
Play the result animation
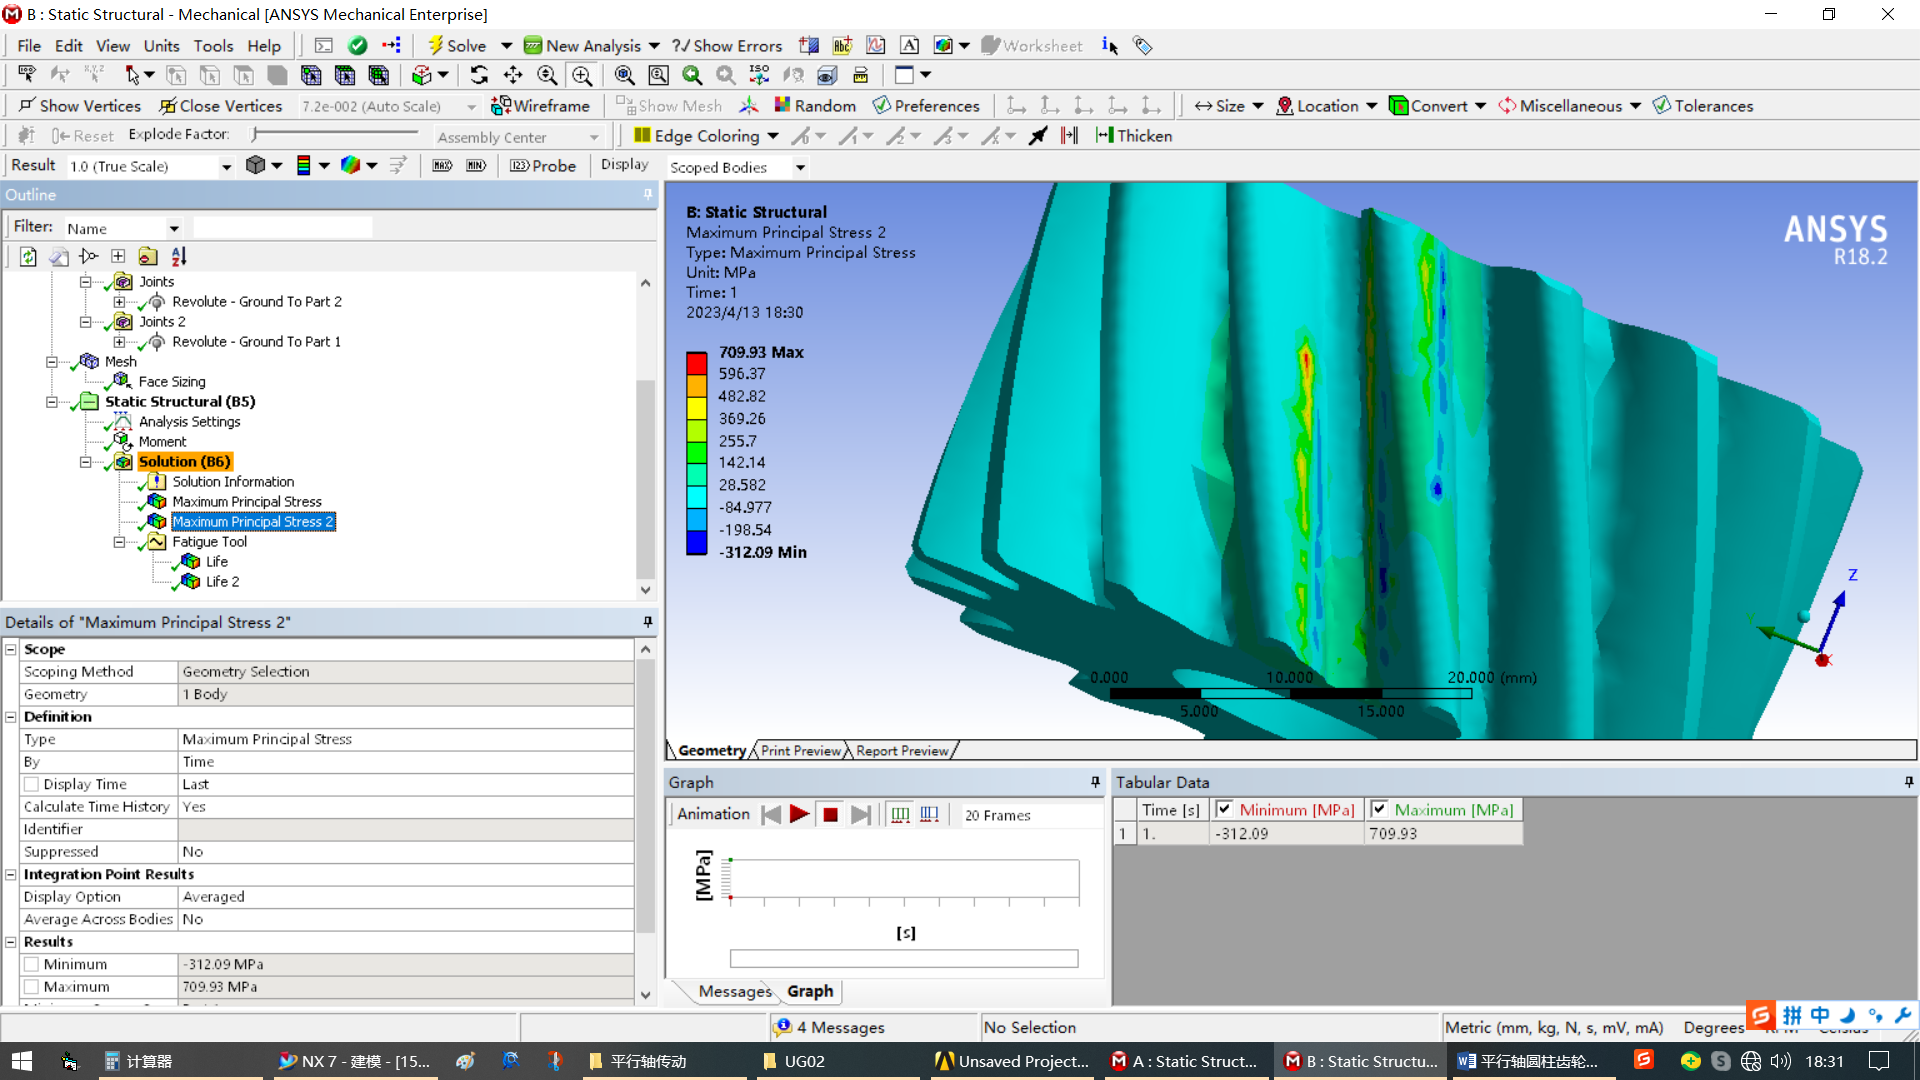click(x=799, y=815)
